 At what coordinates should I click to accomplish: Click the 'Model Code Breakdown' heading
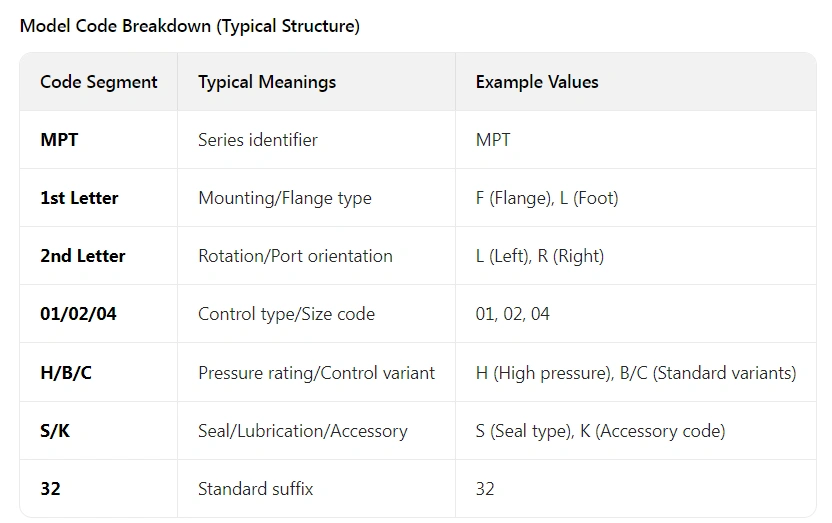pos(189,26)
